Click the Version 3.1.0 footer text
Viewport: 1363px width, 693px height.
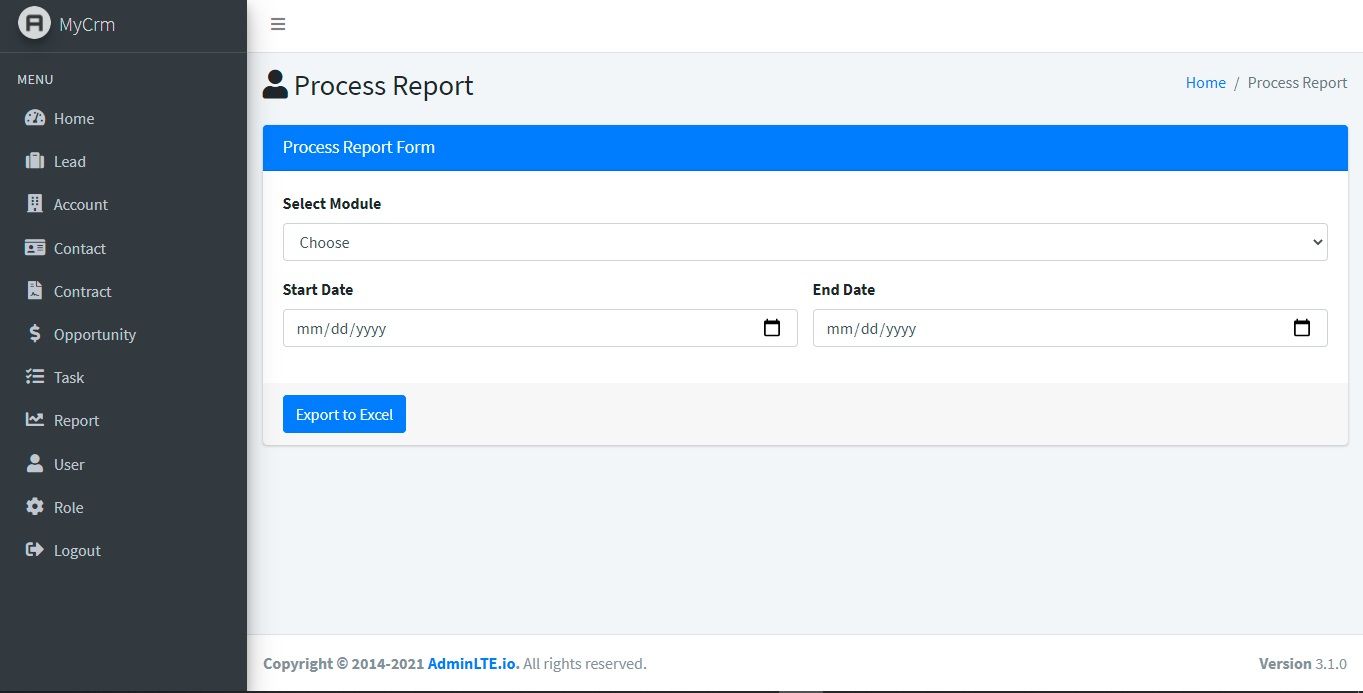point(1303,663)
